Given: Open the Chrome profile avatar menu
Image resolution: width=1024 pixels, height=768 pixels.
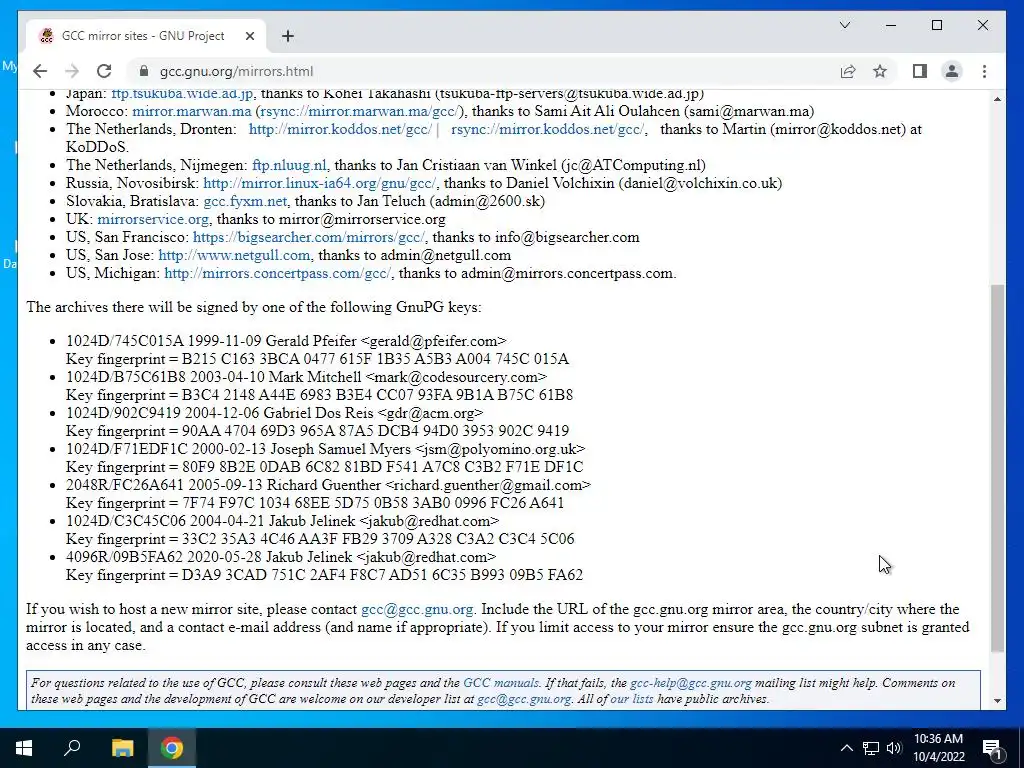Looking at the screenshot, I should tap(952, 71).
